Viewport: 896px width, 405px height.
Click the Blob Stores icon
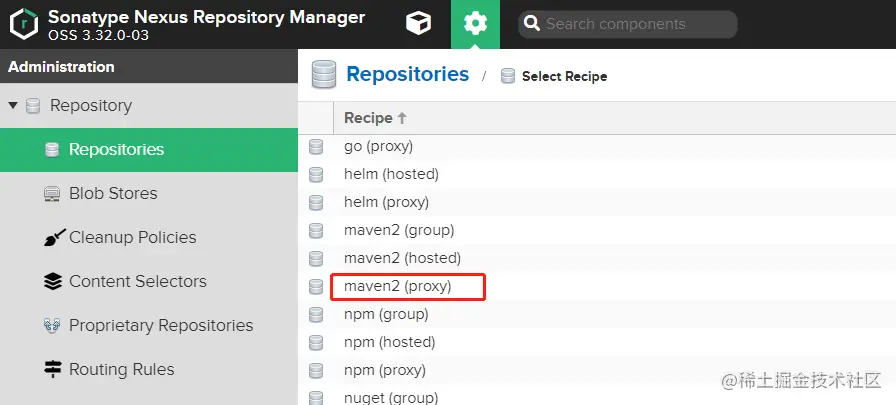click(52, 194)
